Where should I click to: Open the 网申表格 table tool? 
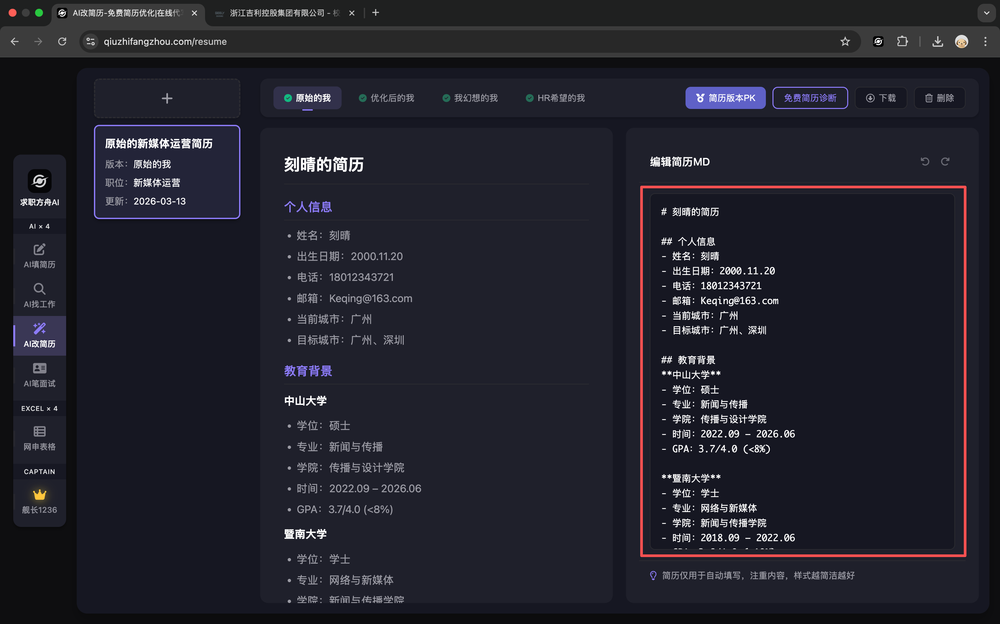tap(39, 437)
